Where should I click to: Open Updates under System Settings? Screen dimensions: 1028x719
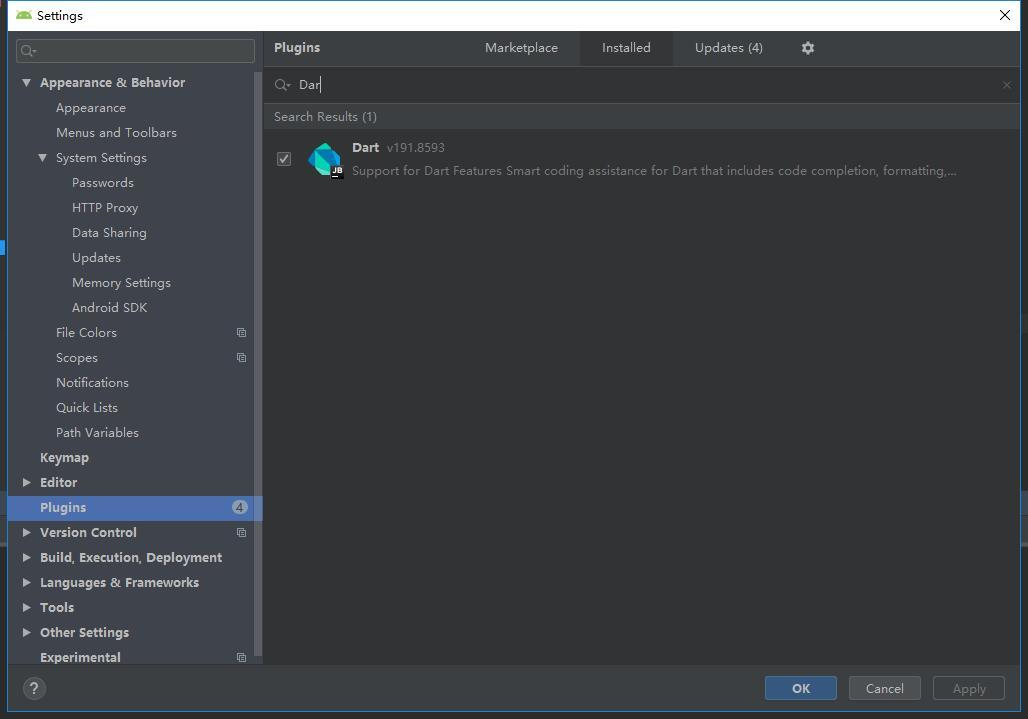(96, 258)
